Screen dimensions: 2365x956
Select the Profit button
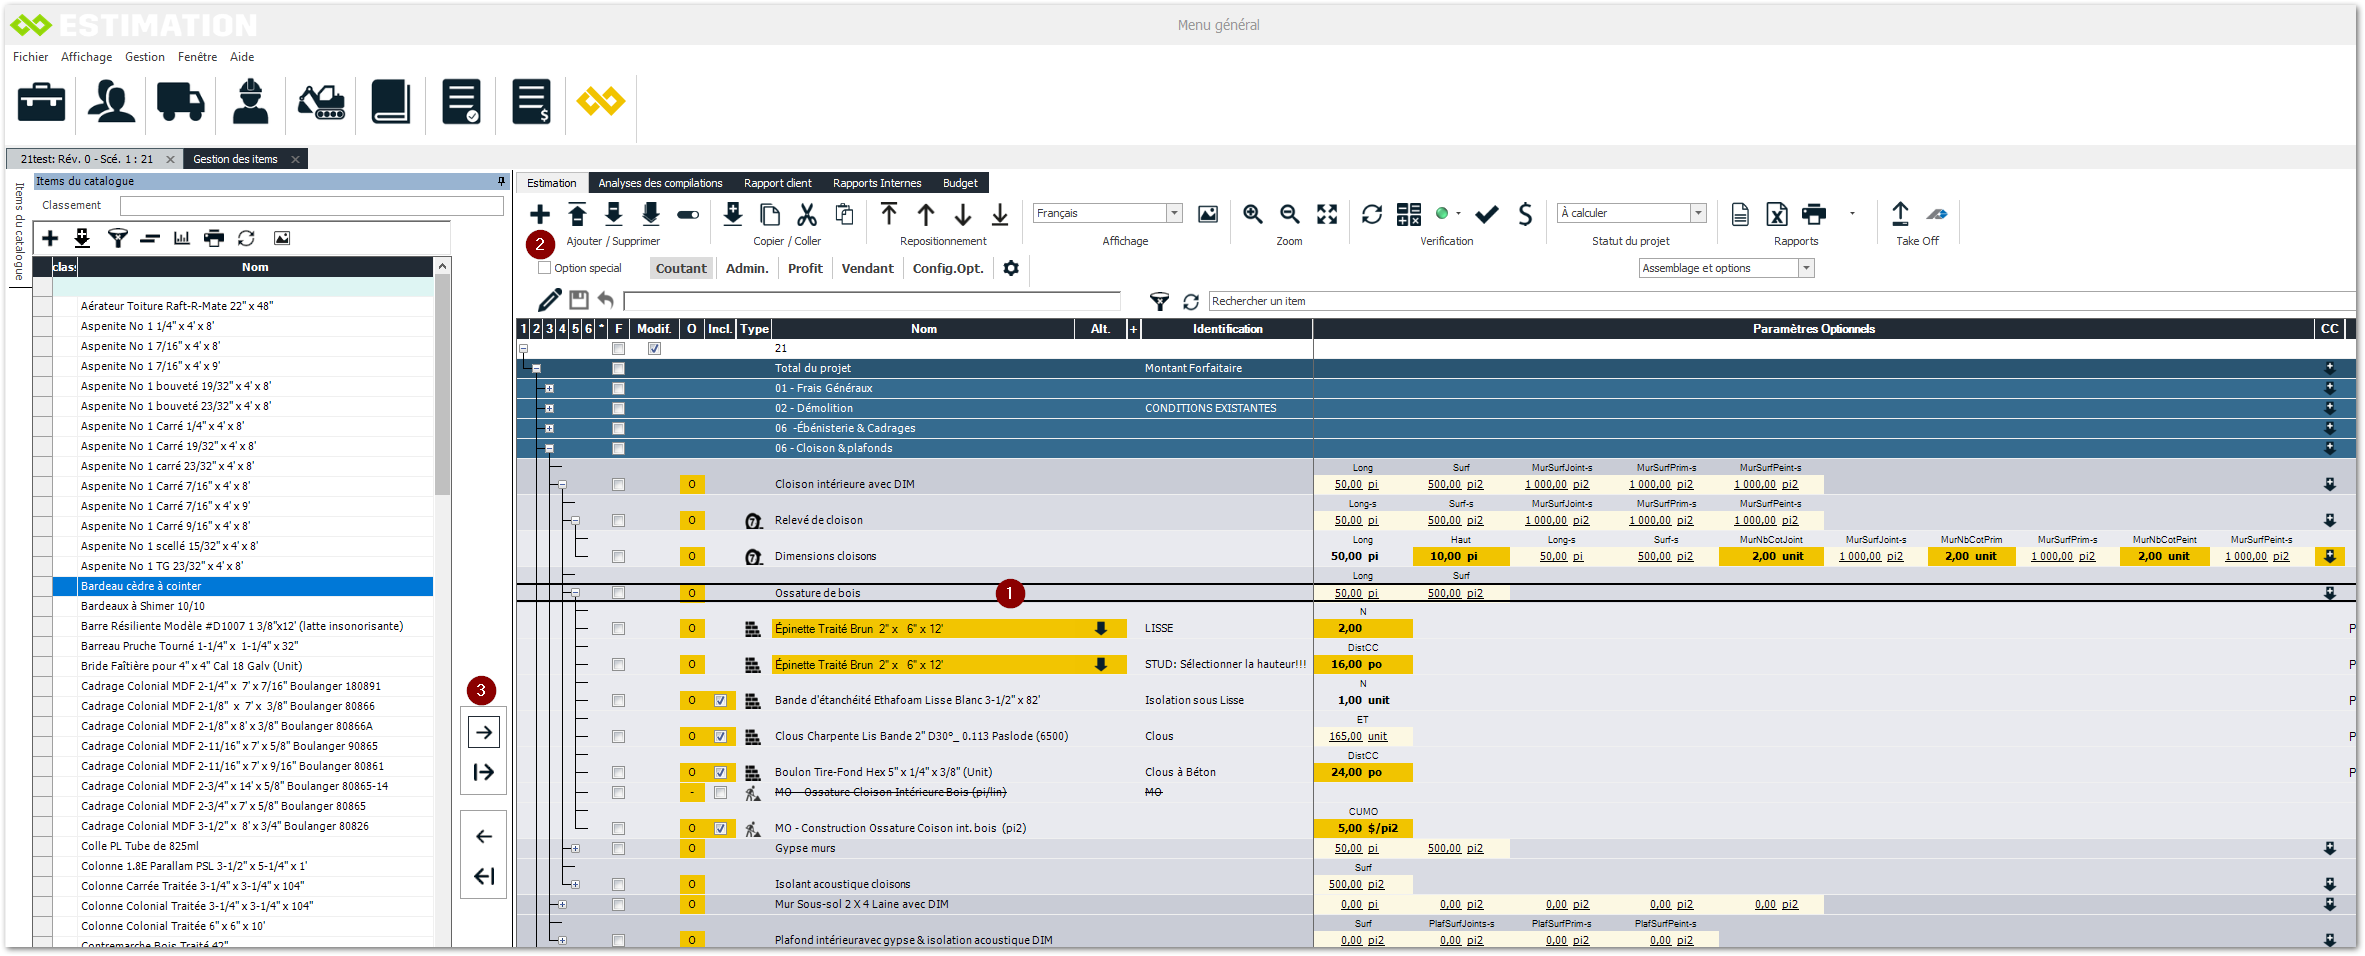(x=805, y=268)
